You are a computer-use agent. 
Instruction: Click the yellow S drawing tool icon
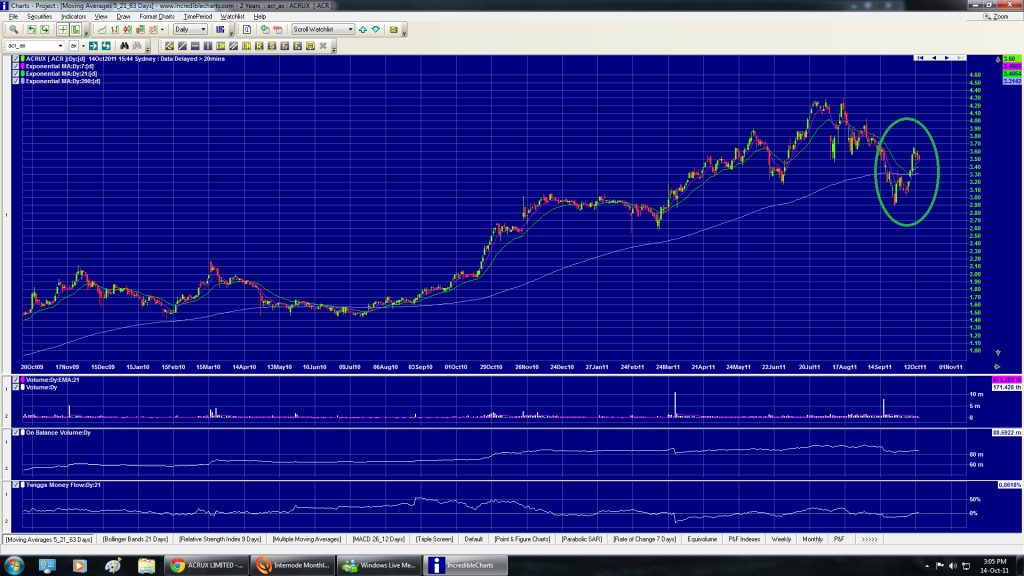click(272, 46)
